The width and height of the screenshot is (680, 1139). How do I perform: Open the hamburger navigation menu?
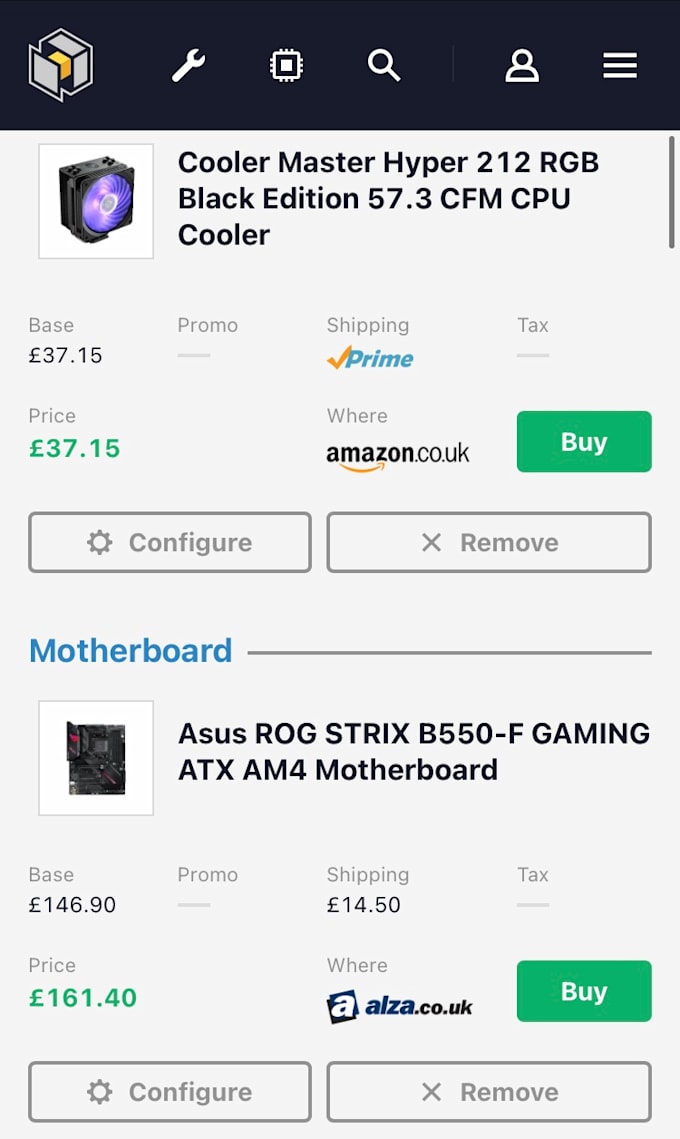point(620,64)
